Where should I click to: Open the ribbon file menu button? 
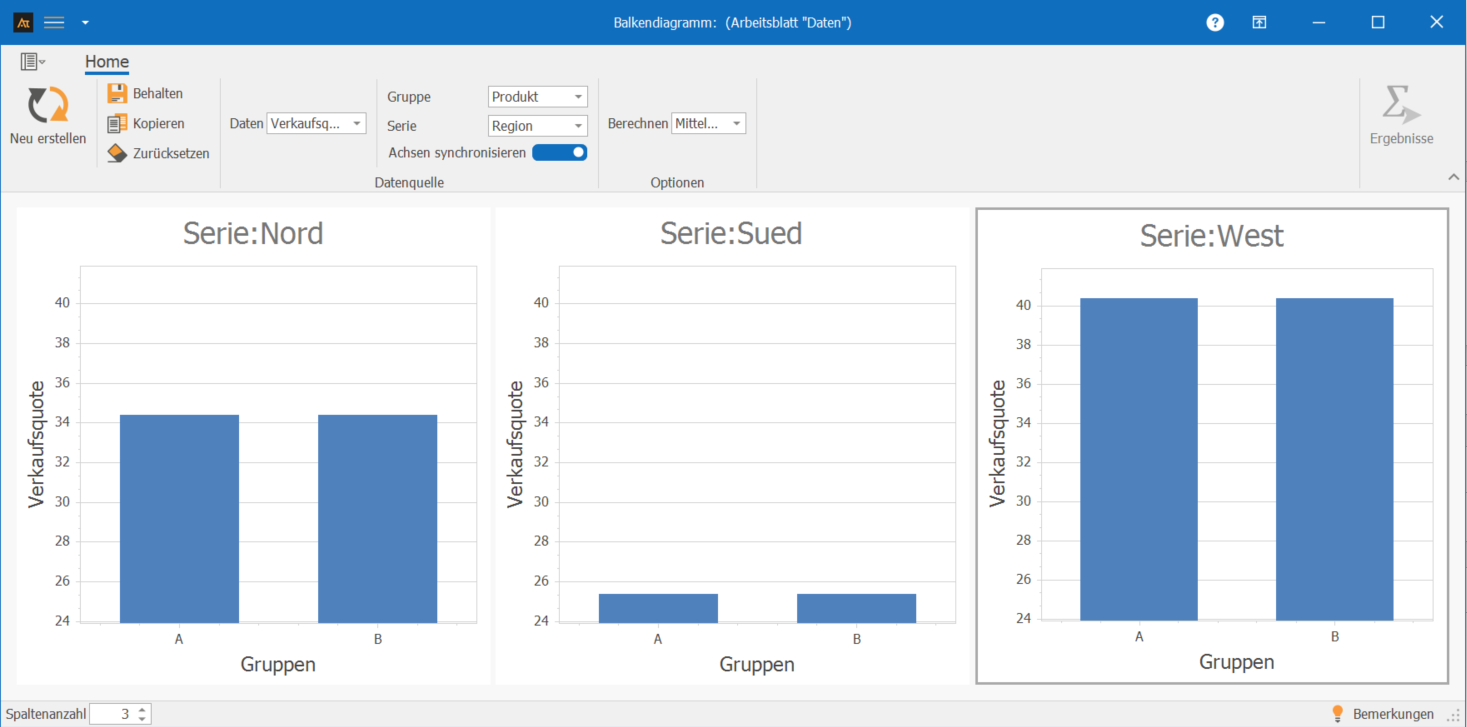33,62
